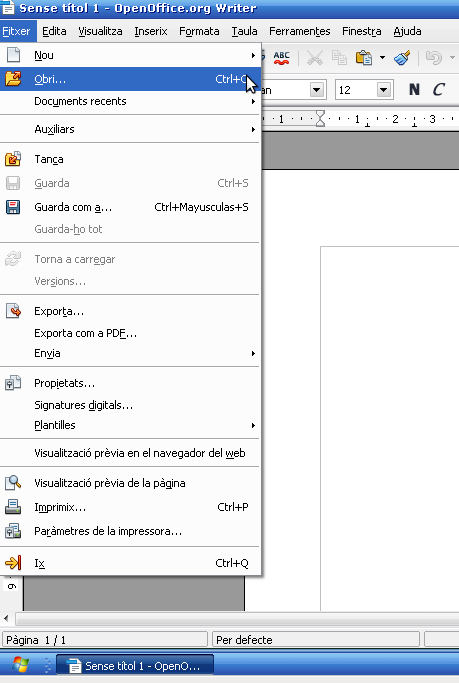Click the Tanca folder icon

[13, 159]
